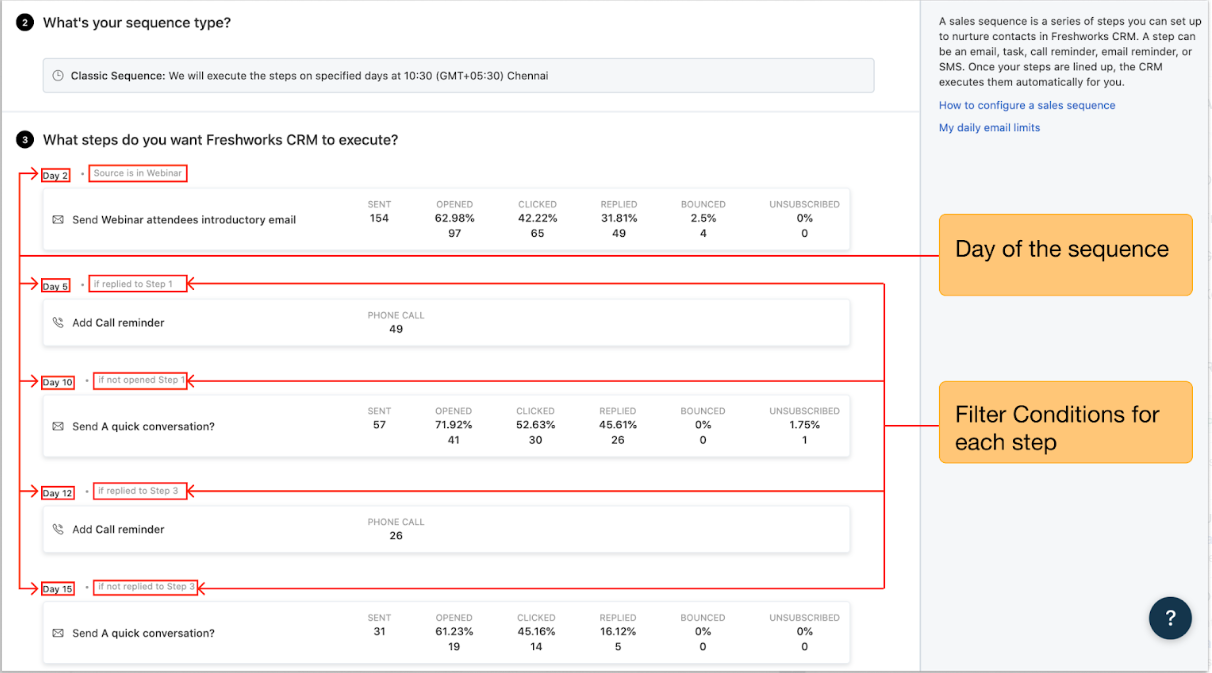Click the "Day 10" label
Viewport: 1212px width, 673px height.
click(x=58, y=383)
